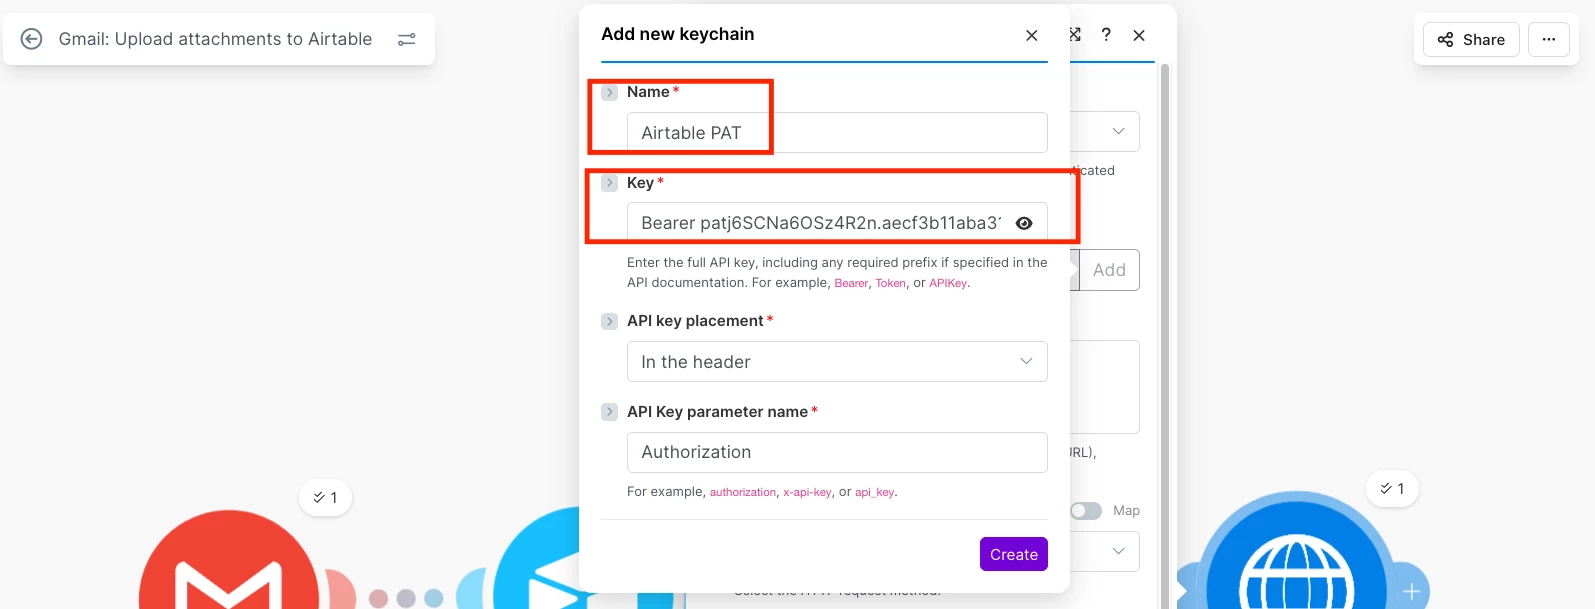1595x609 pixels.
Task: Click the pink x-api-key example text
Action: tap(807, 492)
